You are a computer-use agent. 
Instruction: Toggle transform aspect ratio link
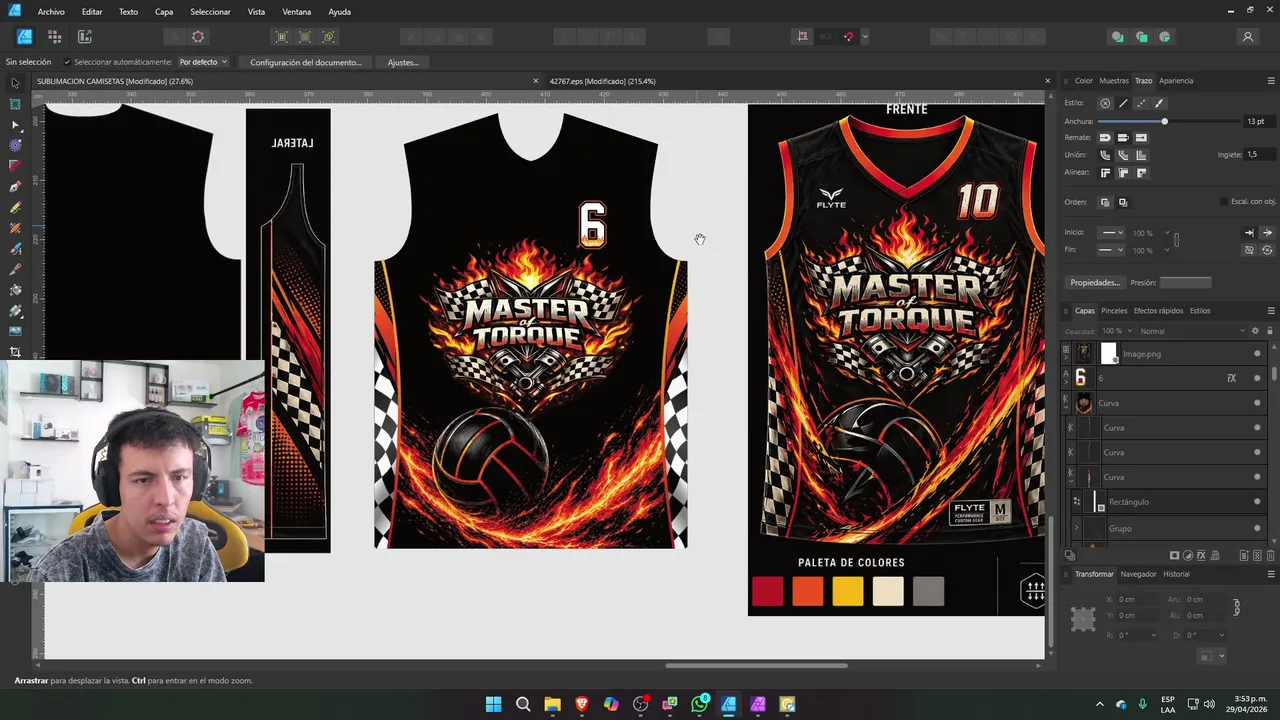coord(1237,607)
